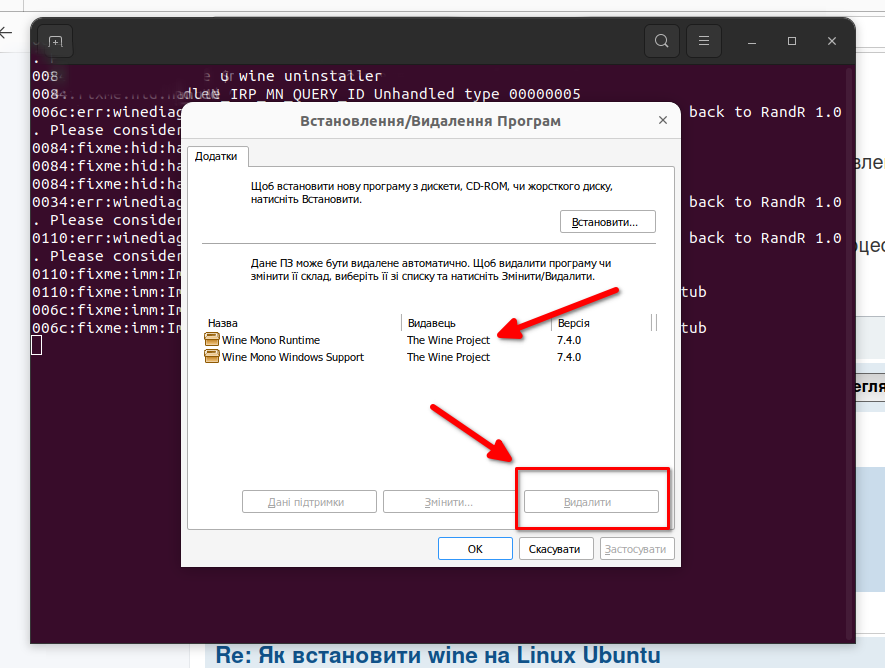This screenshot has height=668, width=885.
Task: Select Wine Mono Windows Support row
Action: click(x=428, y=357)
